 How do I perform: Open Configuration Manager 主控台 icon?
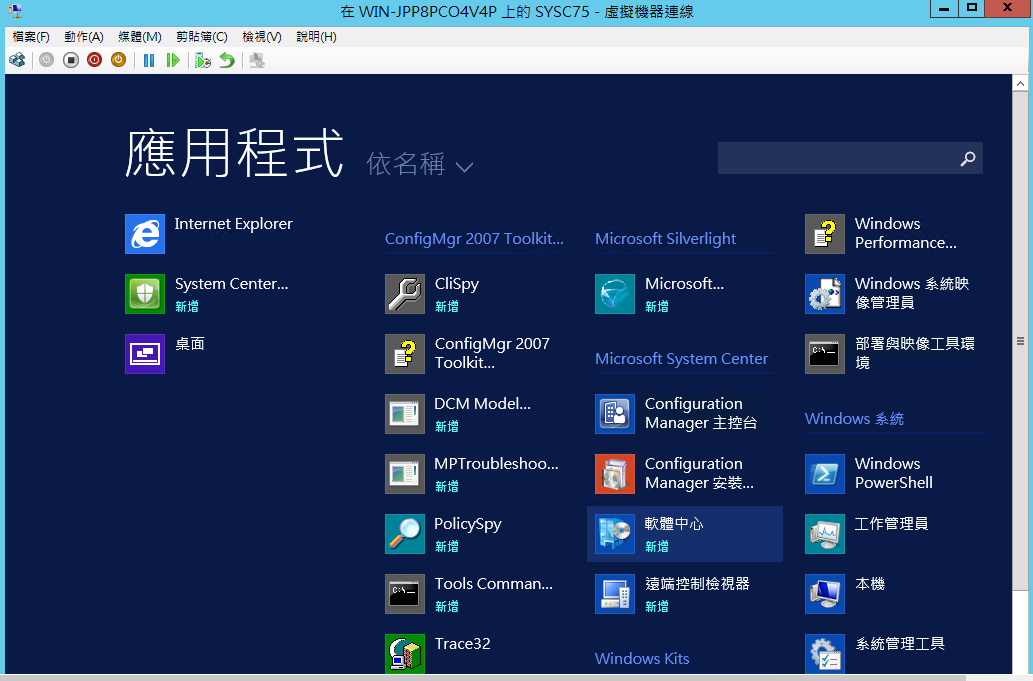pos(615,414)
